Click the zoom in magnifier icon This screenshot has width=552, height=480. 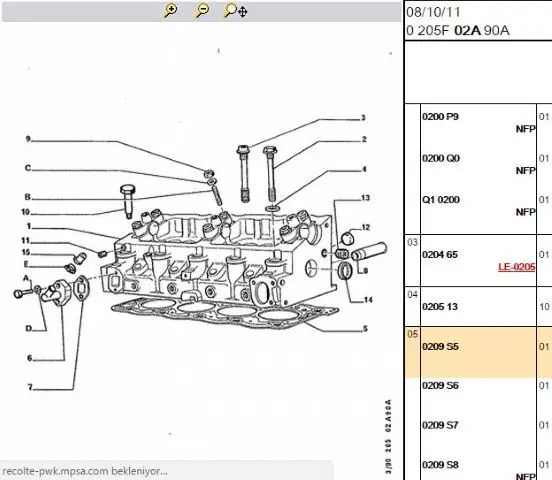pyautogui.click(x=170, y=11)
